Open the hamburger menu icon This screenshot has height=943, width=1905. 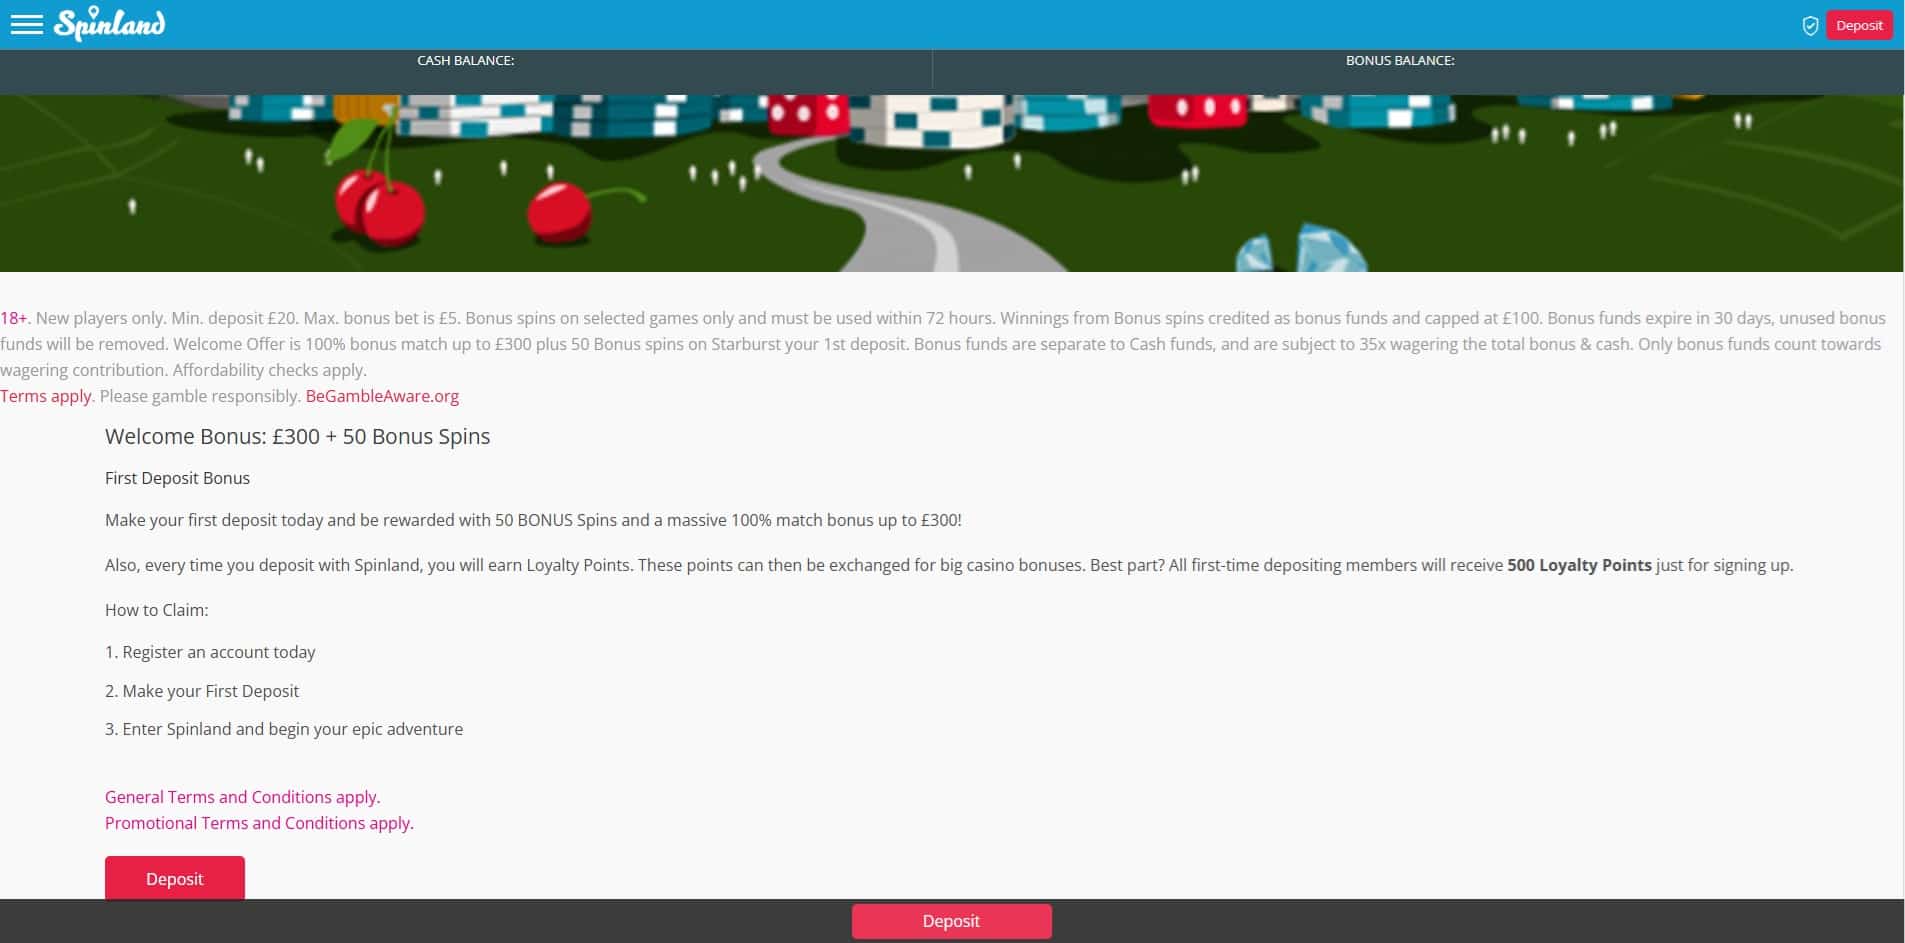tap(26, 25)
